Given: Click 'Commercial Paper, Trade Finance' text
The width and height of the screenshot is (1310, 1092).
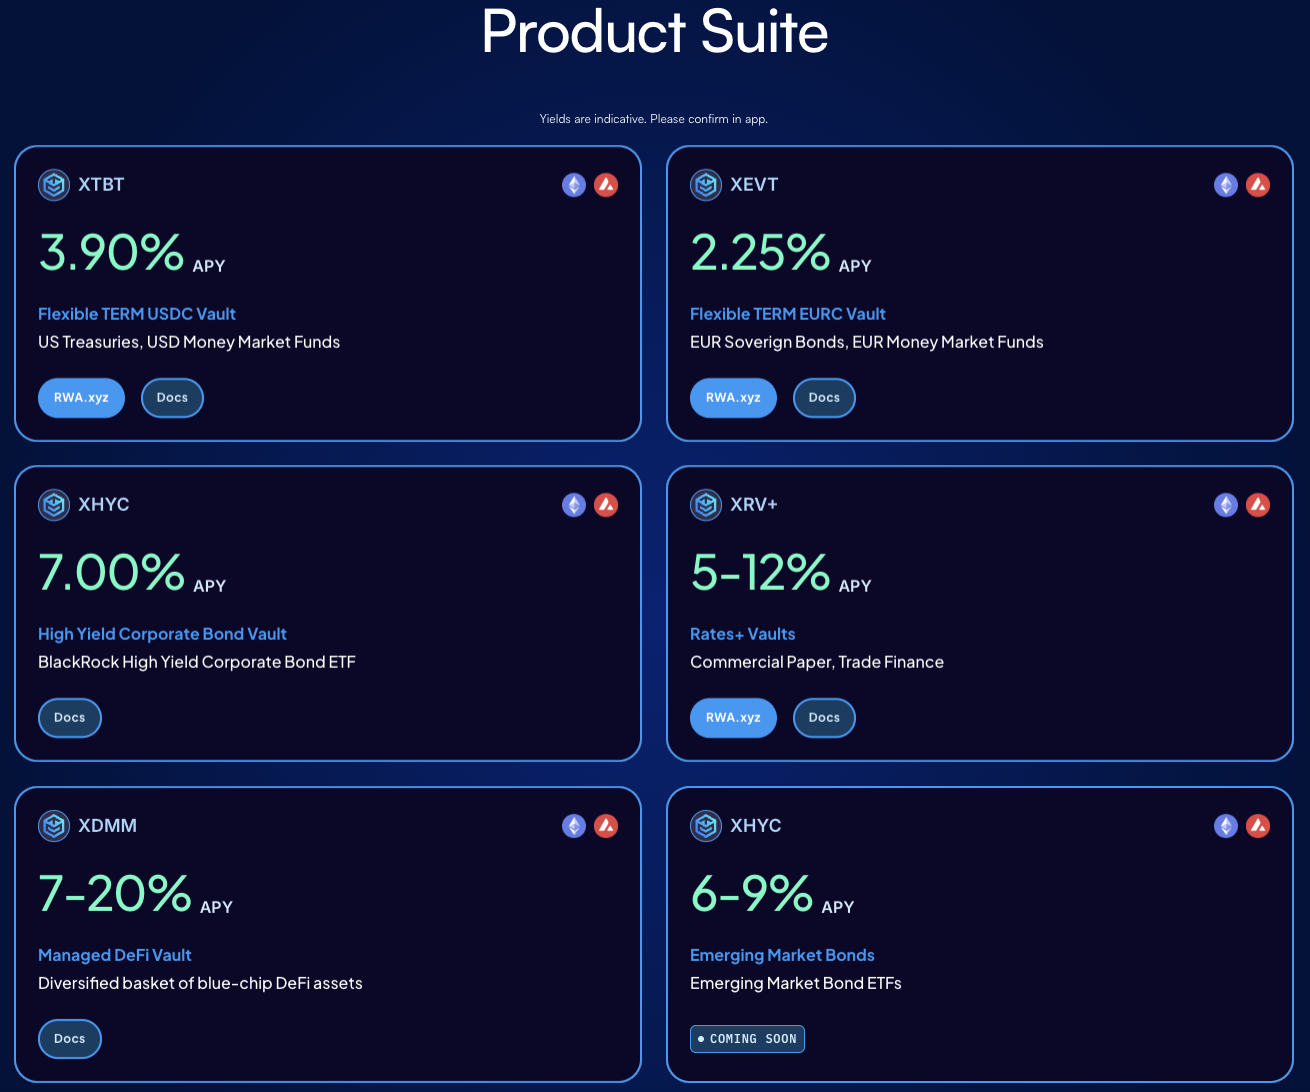Looking at the screenshot, I should (x=817, y=662).
